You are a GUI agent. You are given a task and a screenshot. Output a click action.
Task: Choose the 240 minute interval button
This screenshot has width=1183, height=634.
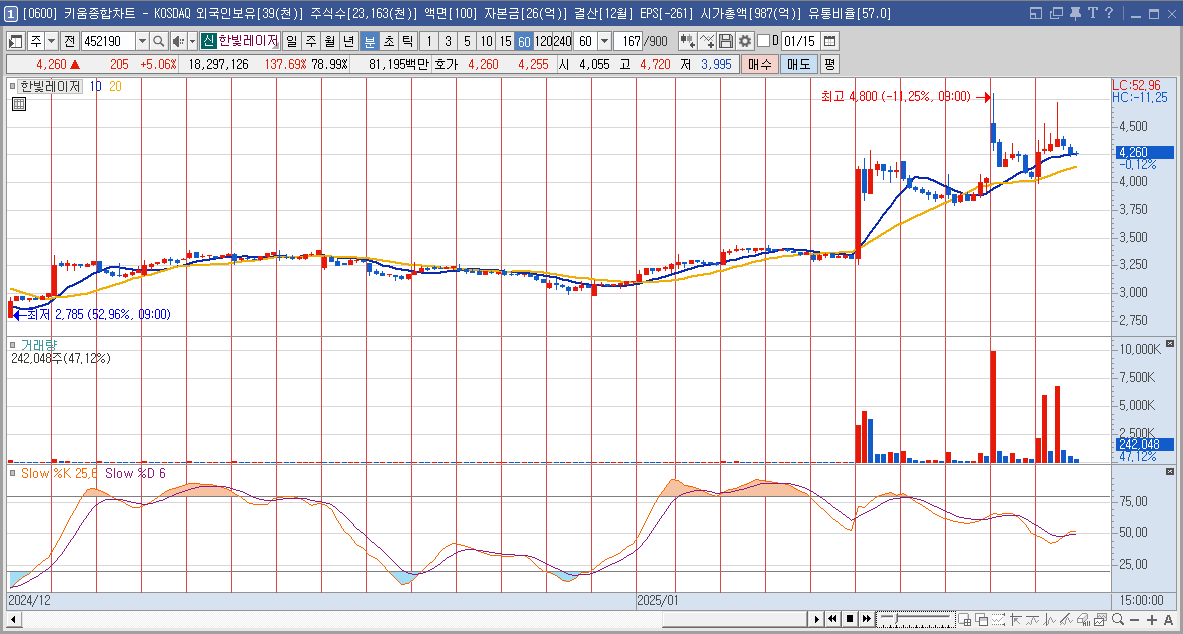(x=563, y=41)
